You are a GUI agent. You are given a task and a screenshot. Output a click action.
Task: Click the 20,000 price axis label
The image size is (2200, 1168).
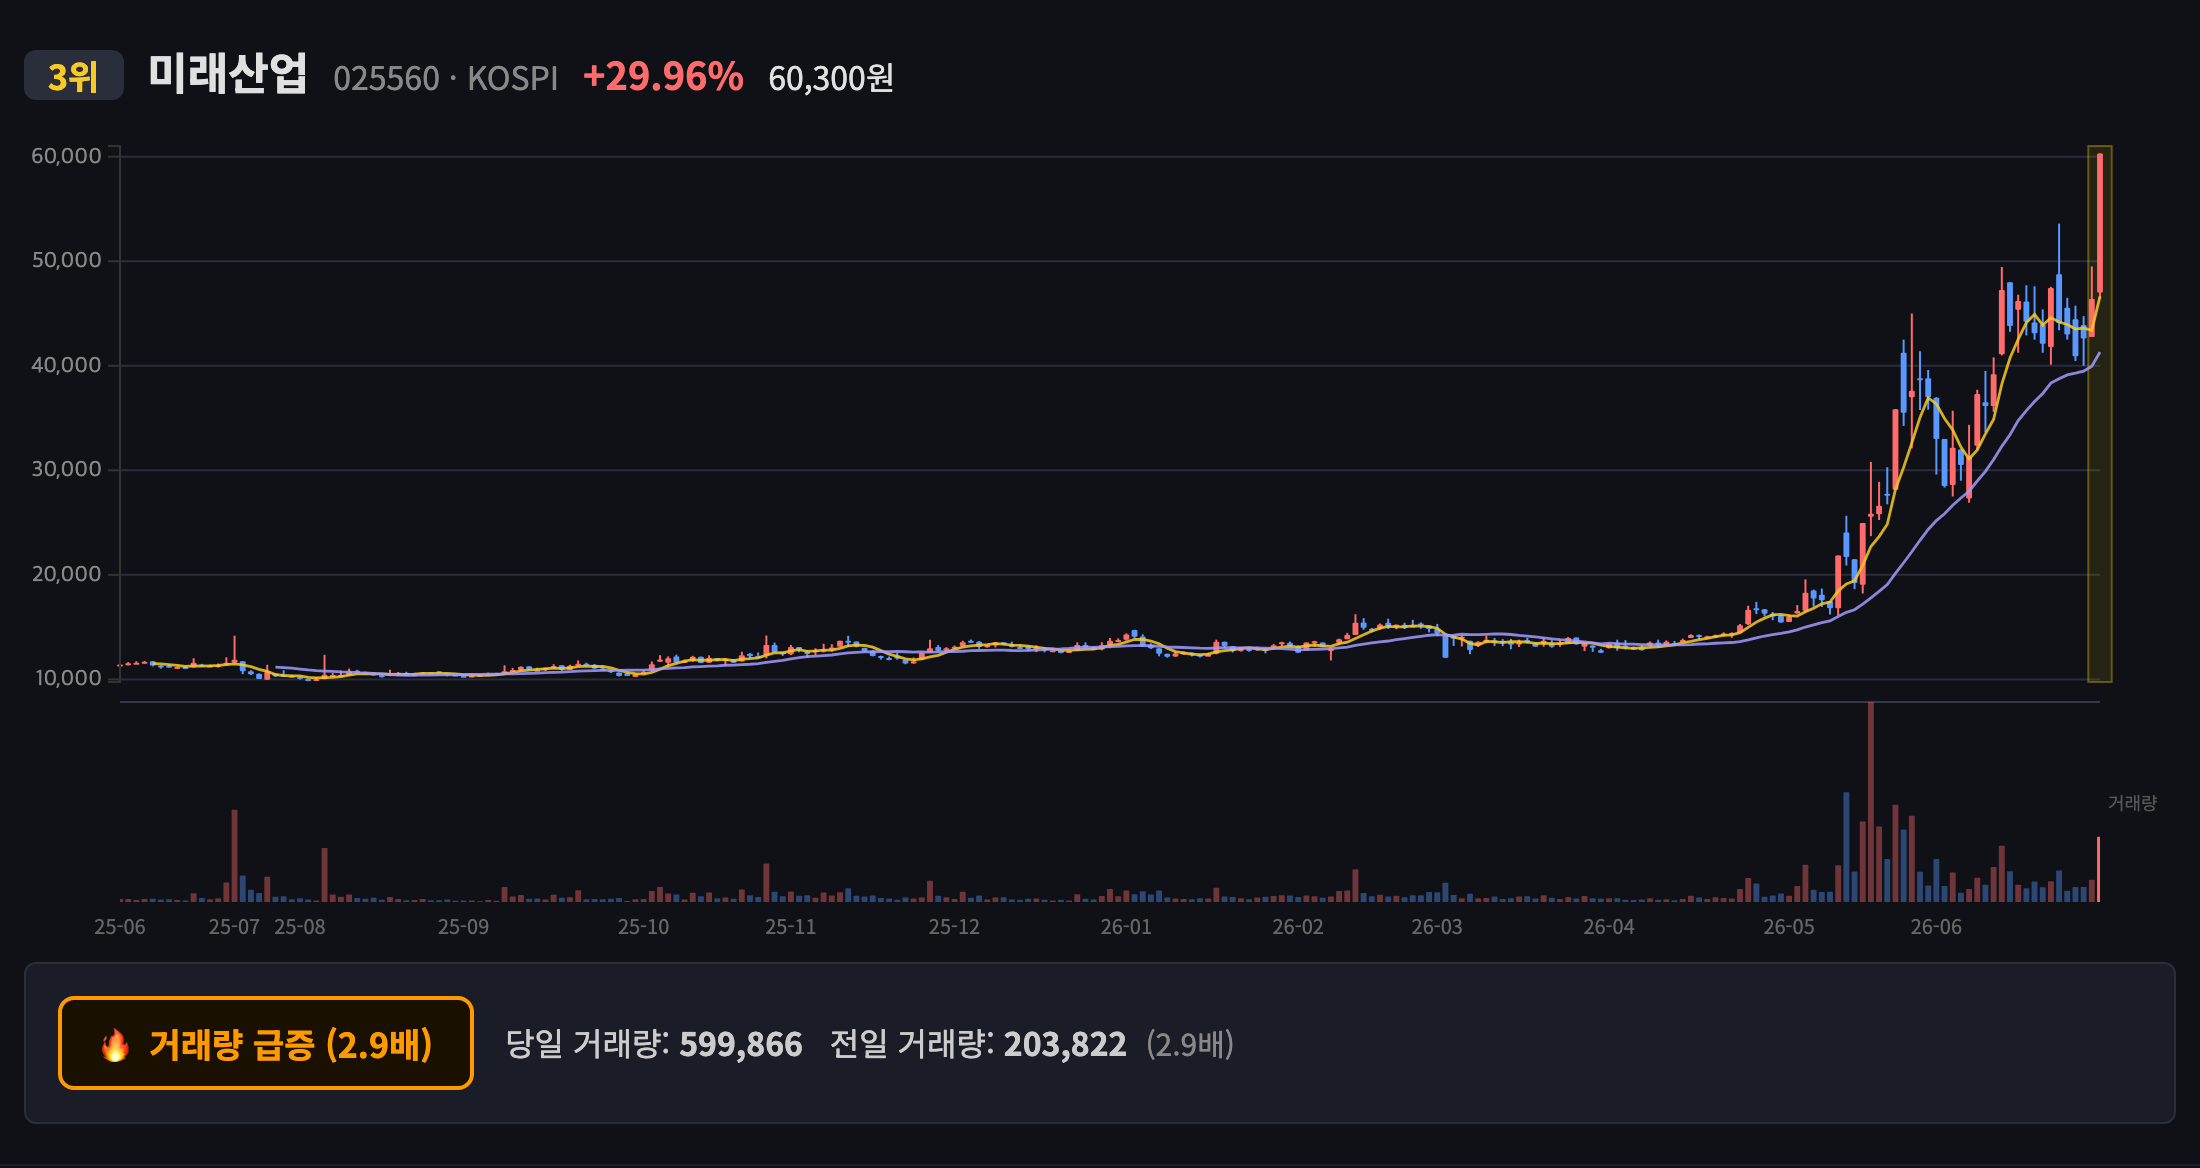tap(66, 574)
